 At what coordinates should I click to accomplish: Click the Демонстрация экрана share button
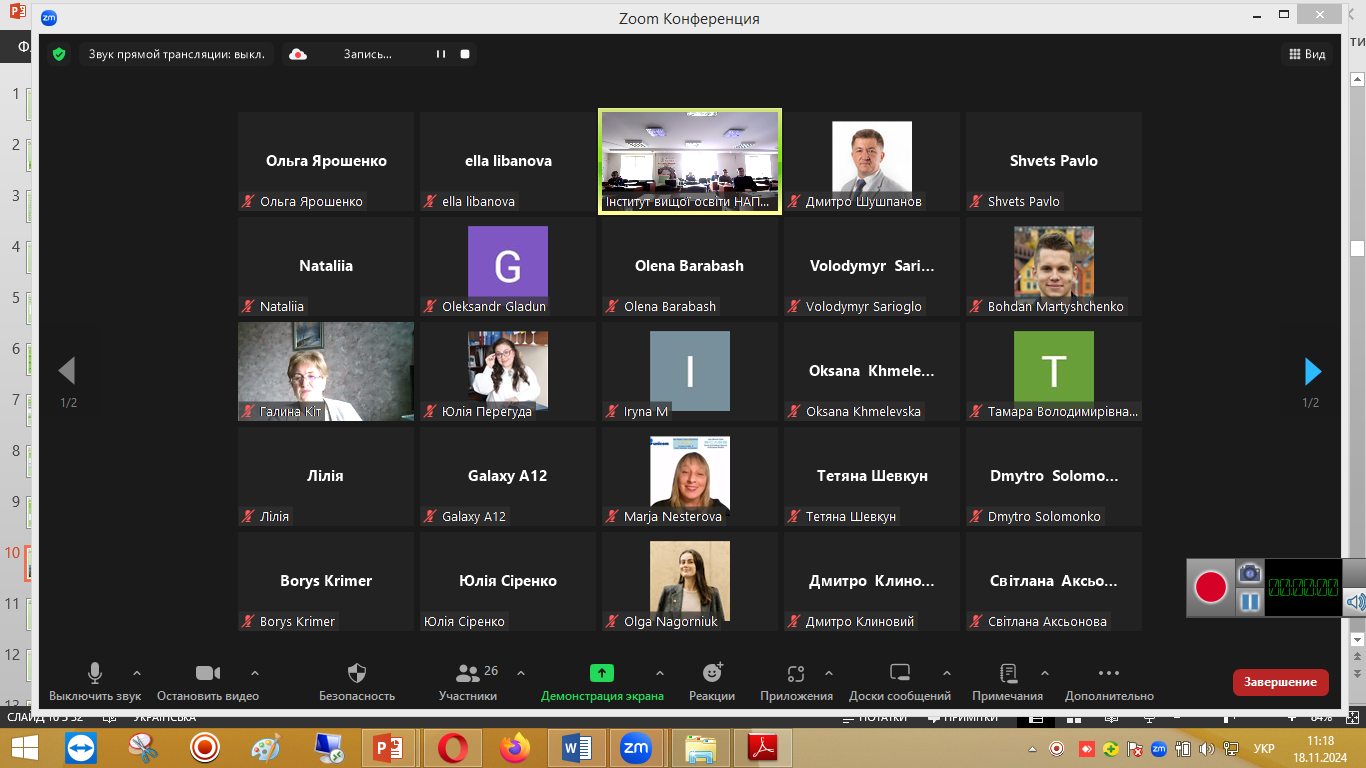602,673
